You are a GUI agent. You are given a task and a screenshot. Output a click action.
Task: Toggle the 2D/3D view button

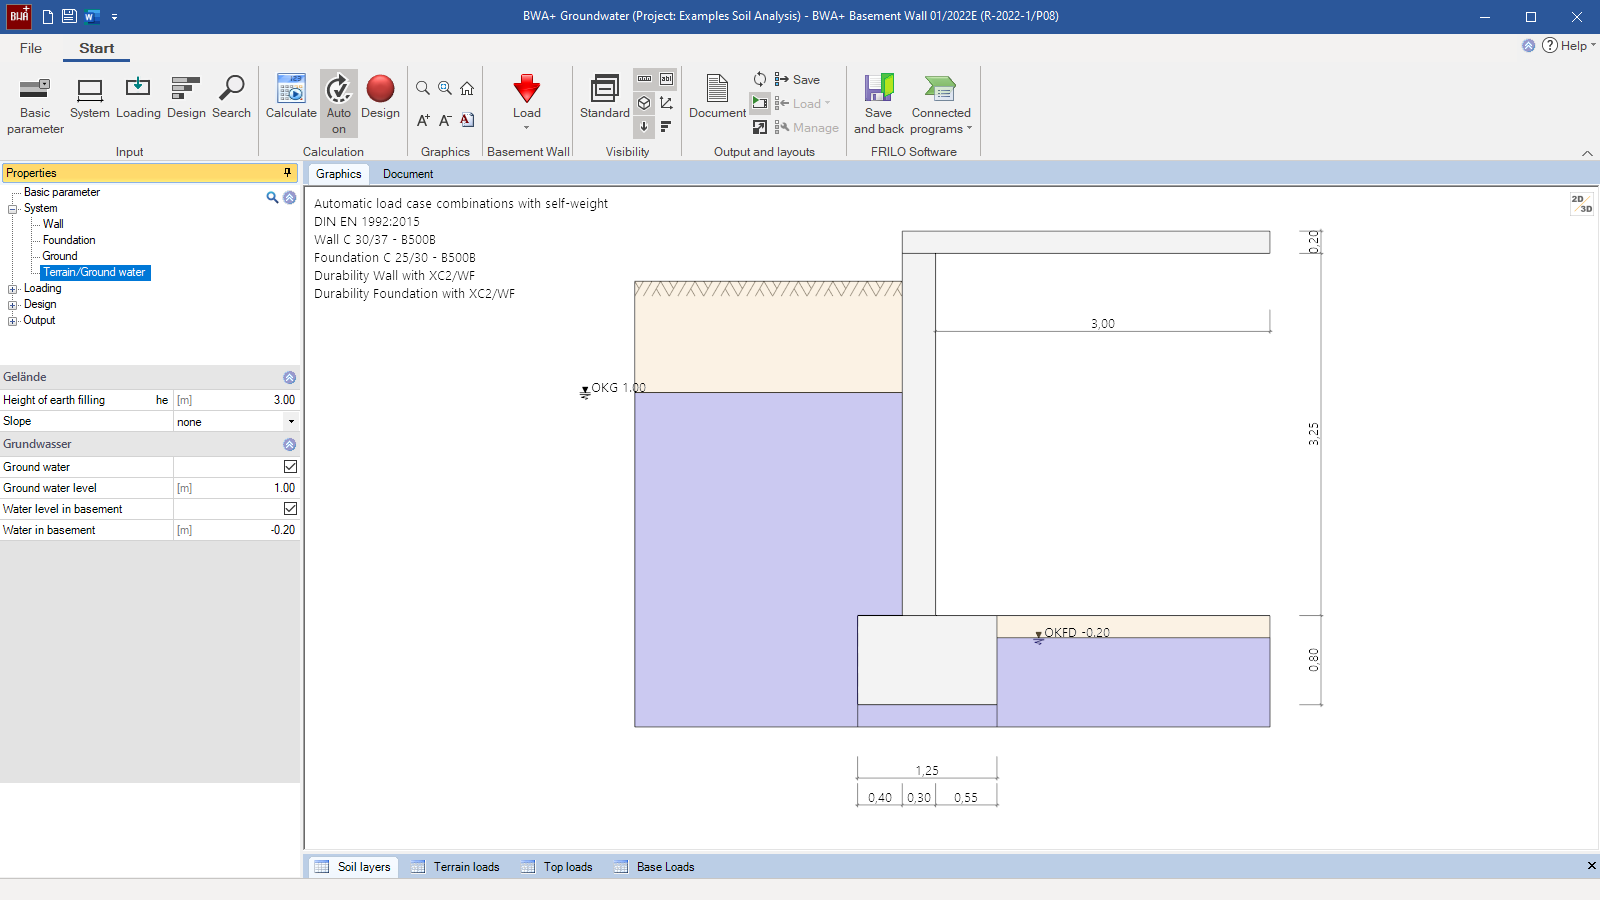click(1581, 204)
